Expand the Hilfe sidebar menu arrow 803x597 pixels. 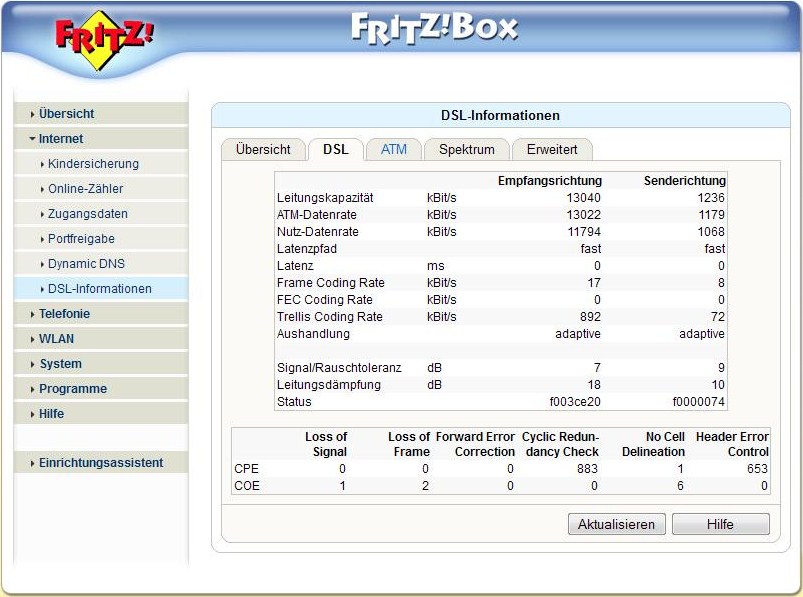(x=33, y=414)
